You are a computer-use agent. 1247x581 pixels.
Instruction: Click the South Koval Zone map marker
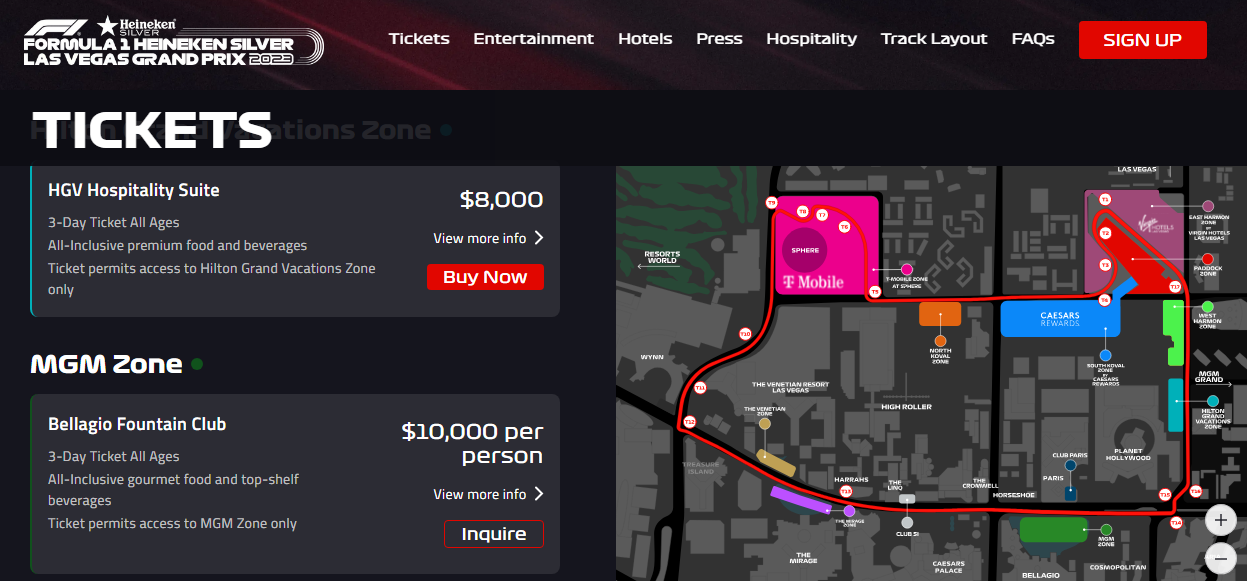tap(1105, 355)
